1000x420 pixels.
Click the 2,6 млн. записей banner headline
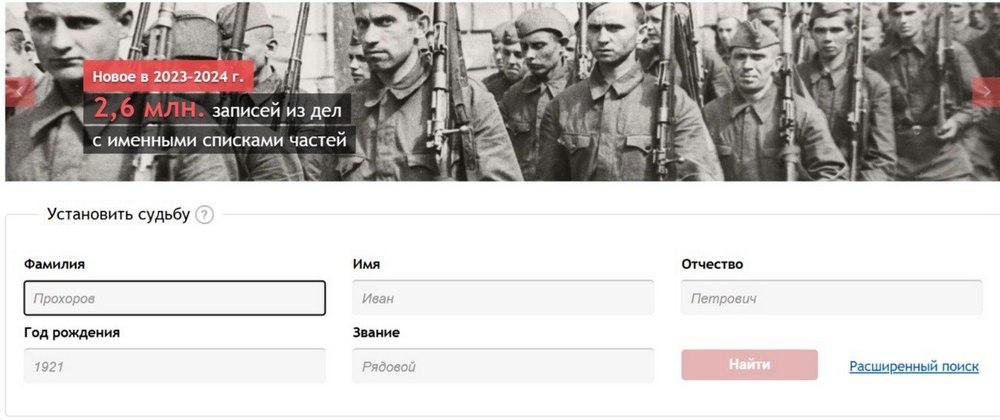(217, 108)
